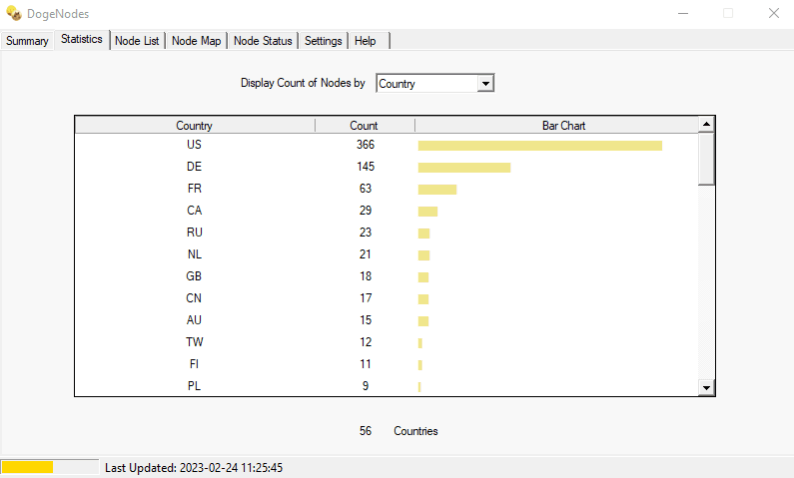Select the Help tab

[365, 41]
